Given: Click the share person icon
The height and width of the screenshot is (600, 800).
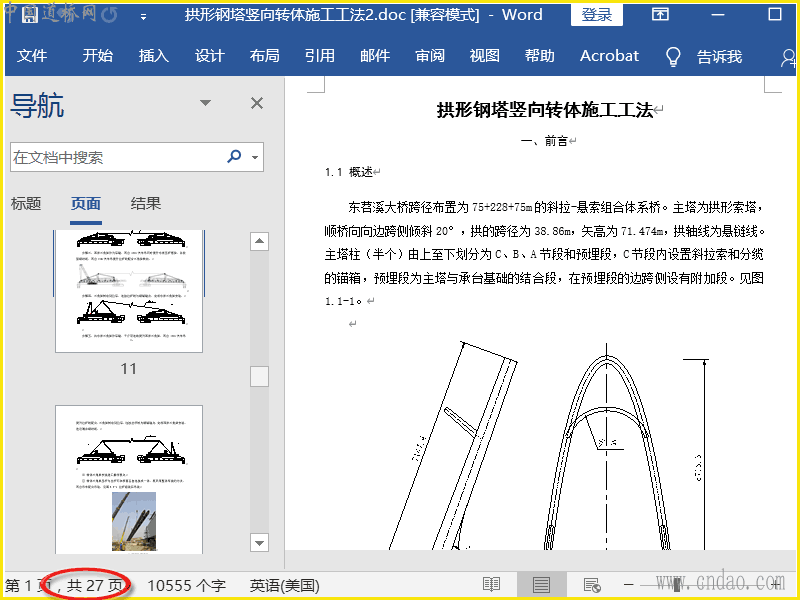Looking at the screenshot, I should (788, 57).
